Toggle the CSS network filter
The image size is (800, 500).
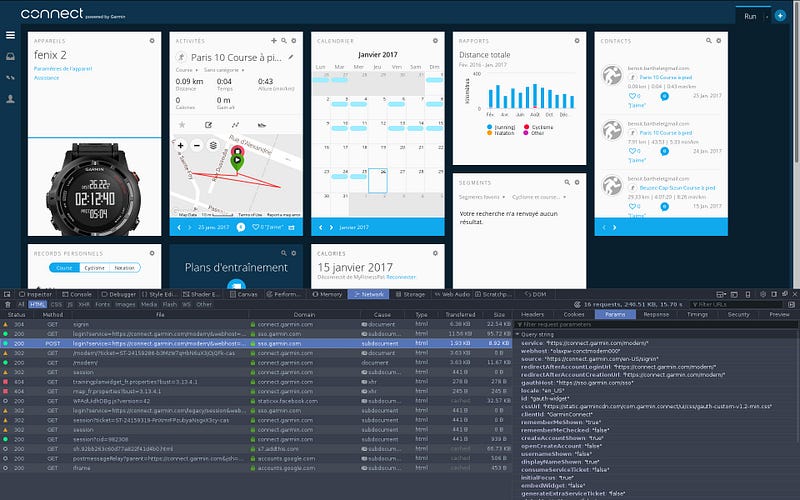tap(56, 305)
